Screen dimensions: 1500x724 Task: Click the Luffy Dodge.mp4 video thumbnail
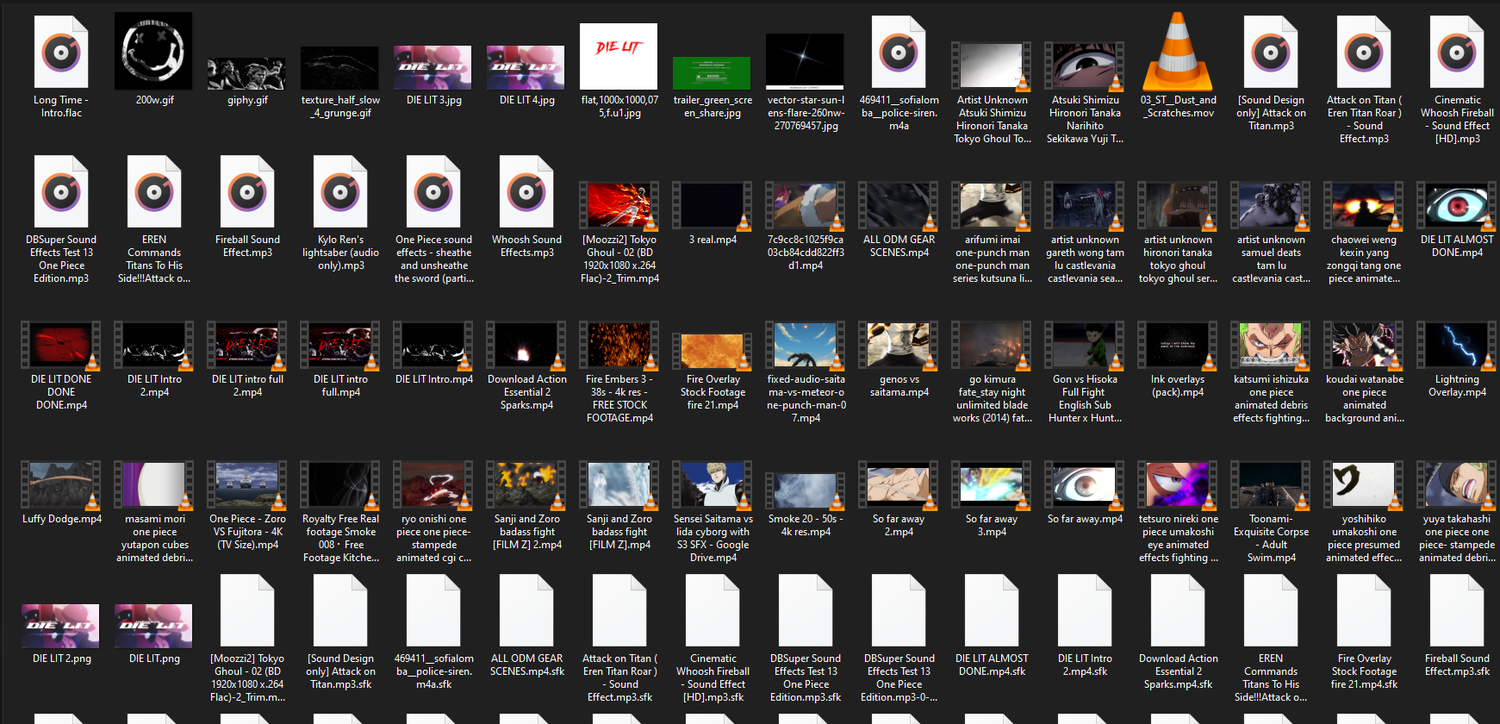point(60,485)
